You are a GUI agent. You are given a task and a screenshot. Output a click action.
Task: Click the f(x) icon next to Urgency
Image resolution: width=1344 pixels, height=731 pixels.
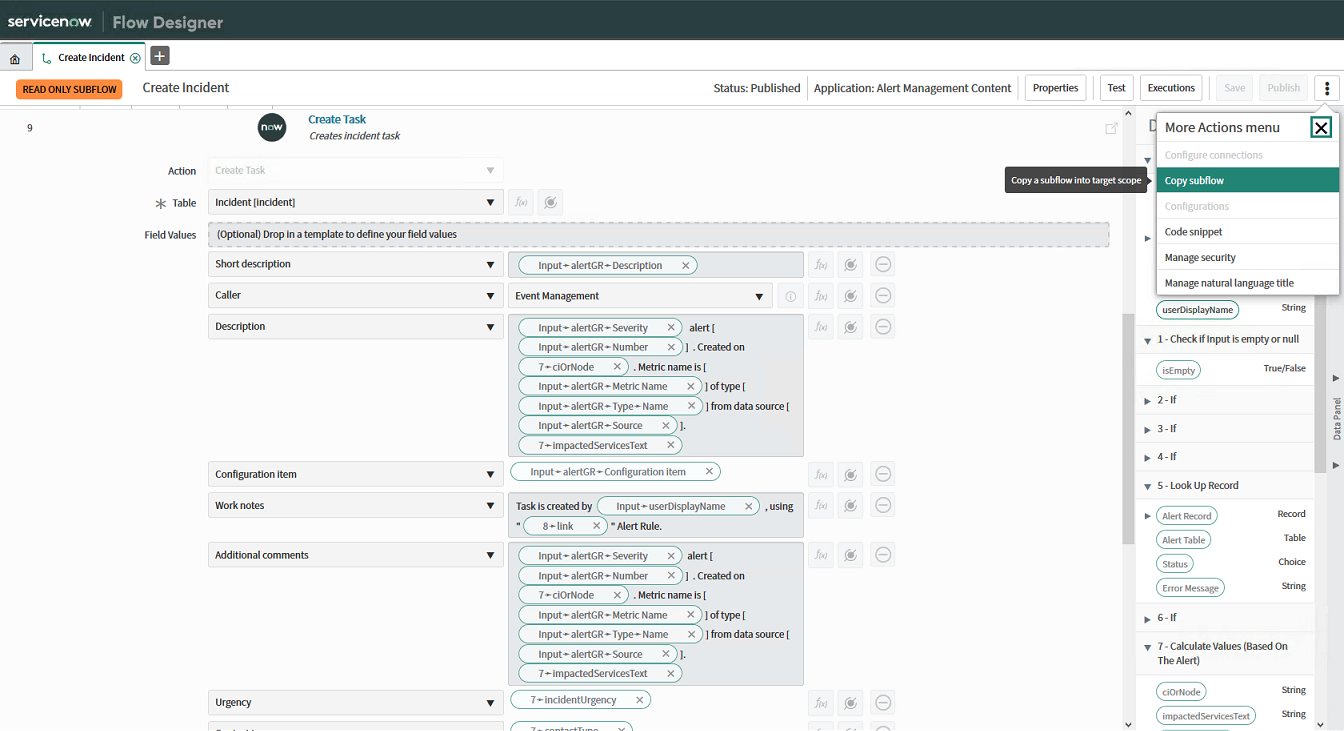[820, 702]
